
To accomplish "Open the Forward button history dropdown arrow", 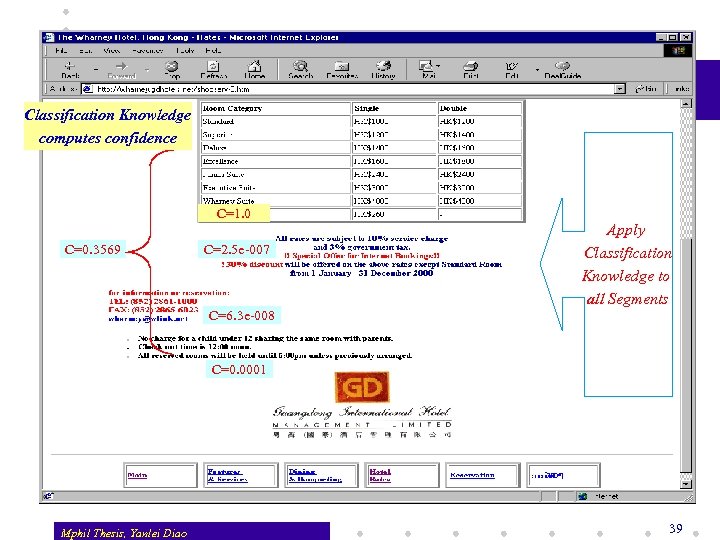I will [x=147, y=69].
